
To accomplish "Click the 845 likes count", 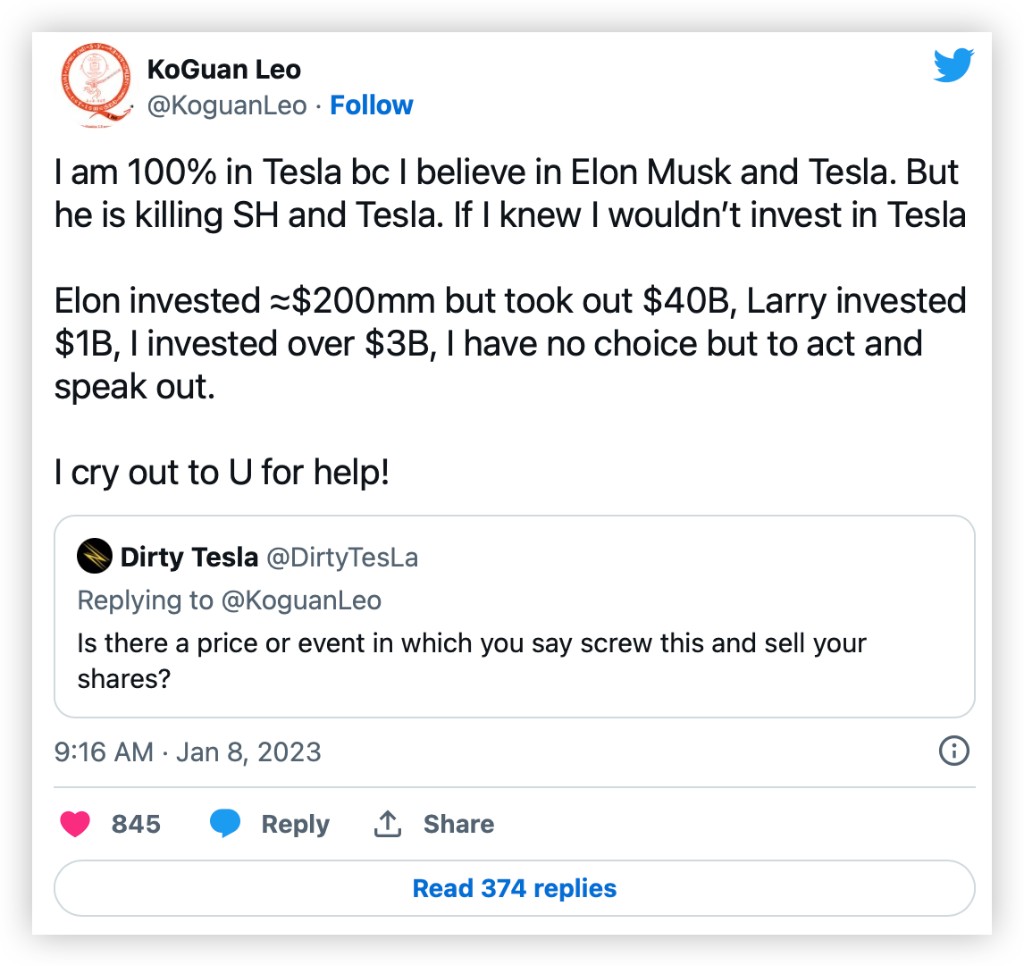I will pos(136,824).
